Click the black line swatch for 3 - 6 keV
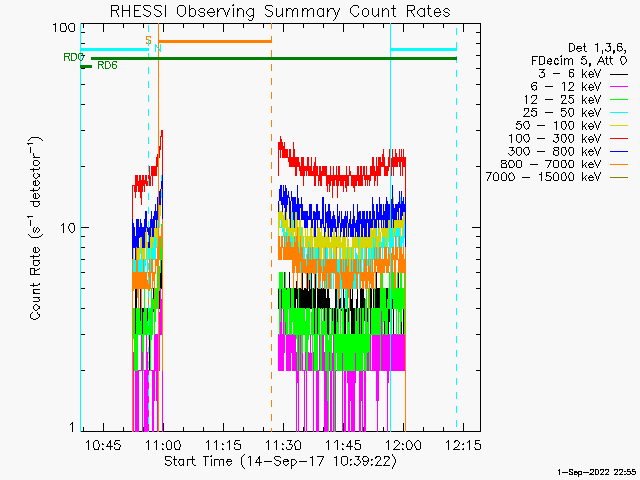 619,74
